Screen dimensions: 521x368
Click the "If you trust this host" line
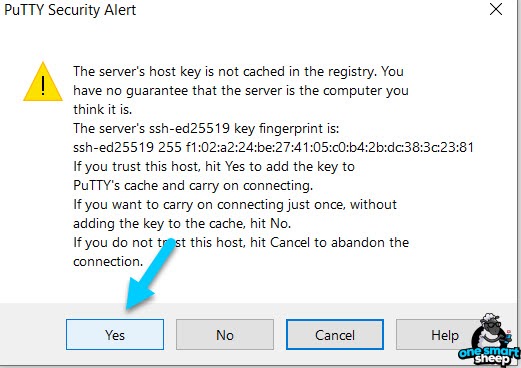point(214,166)
